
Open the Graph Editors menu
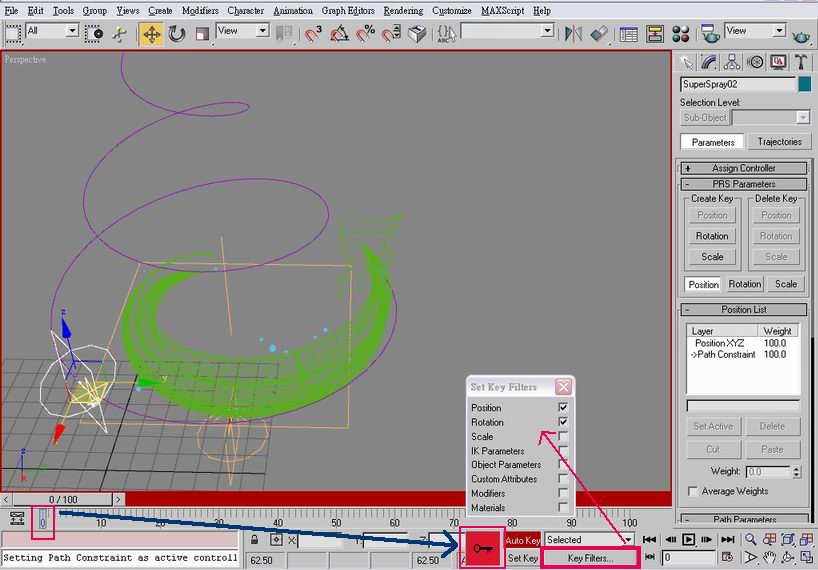pos(348,10)
